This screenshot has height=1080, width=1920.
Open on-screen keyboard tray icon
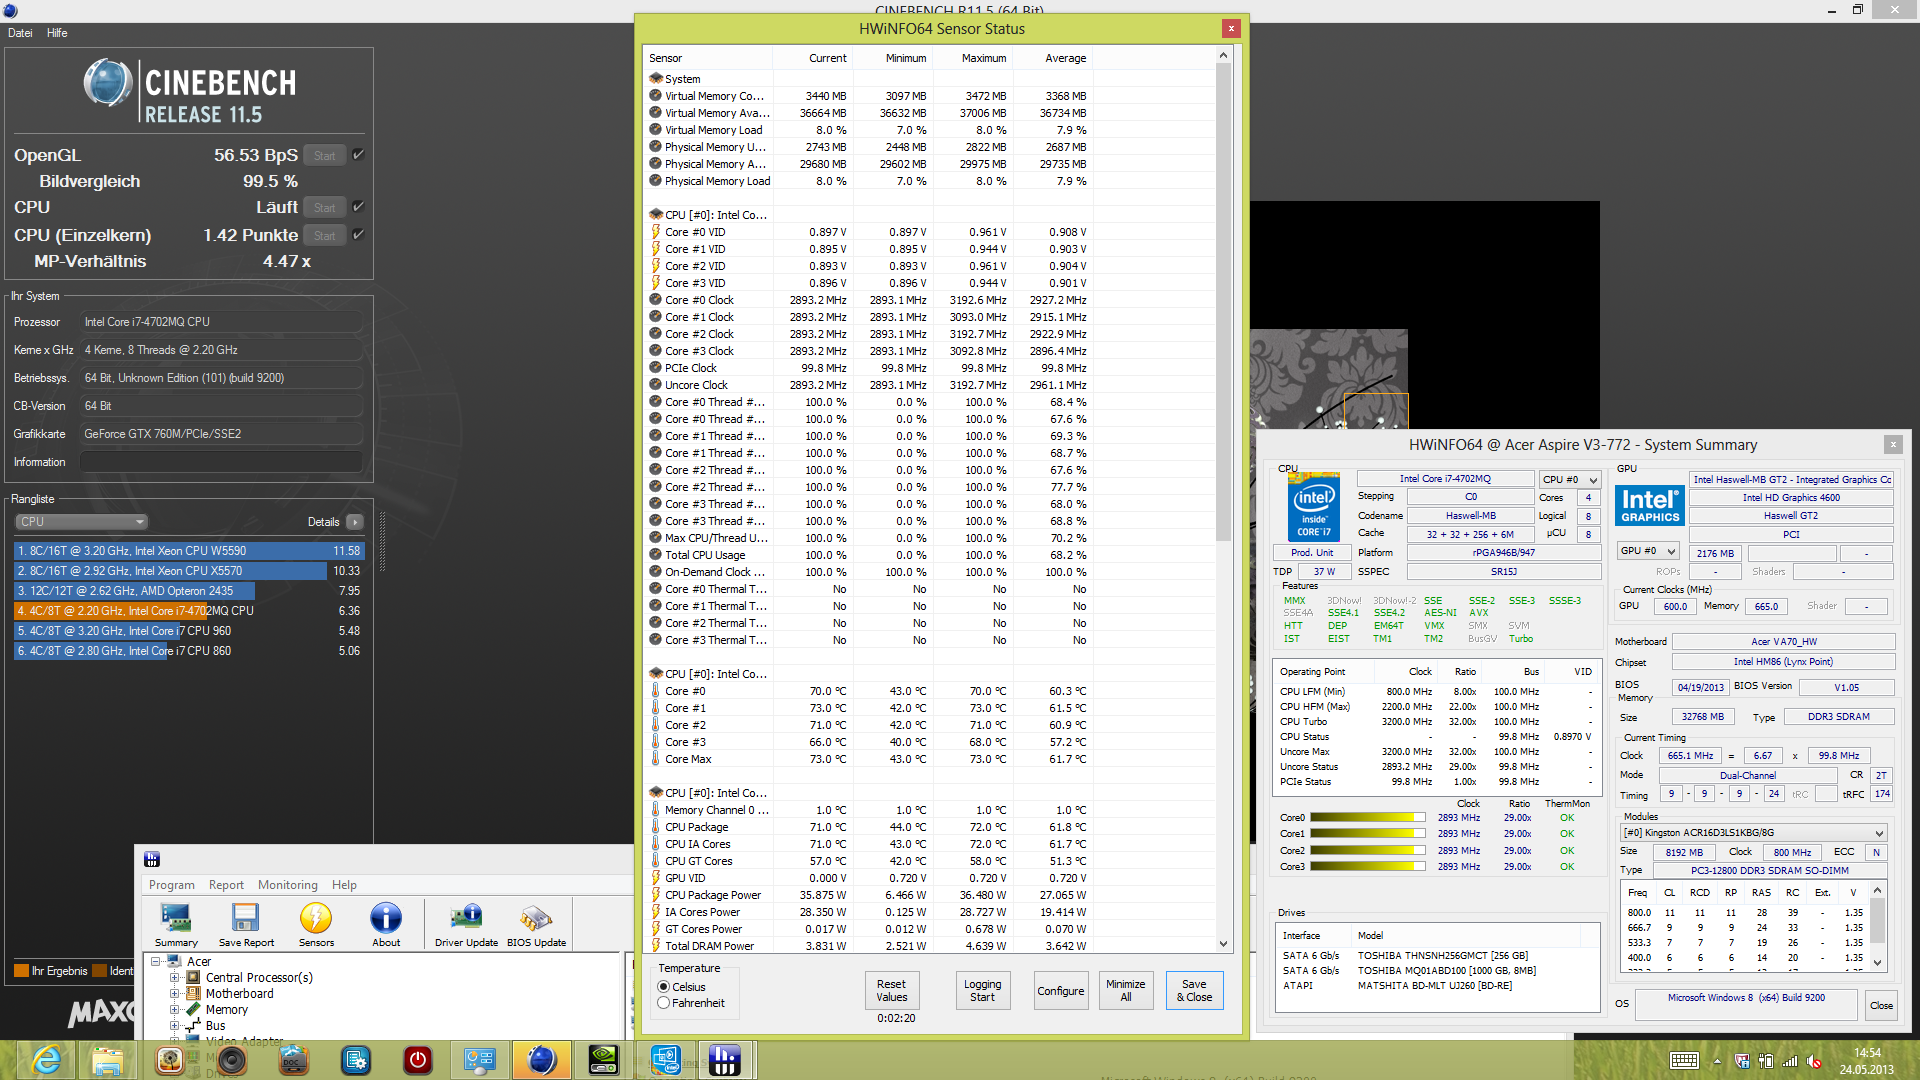(x=1684, y=1061)
